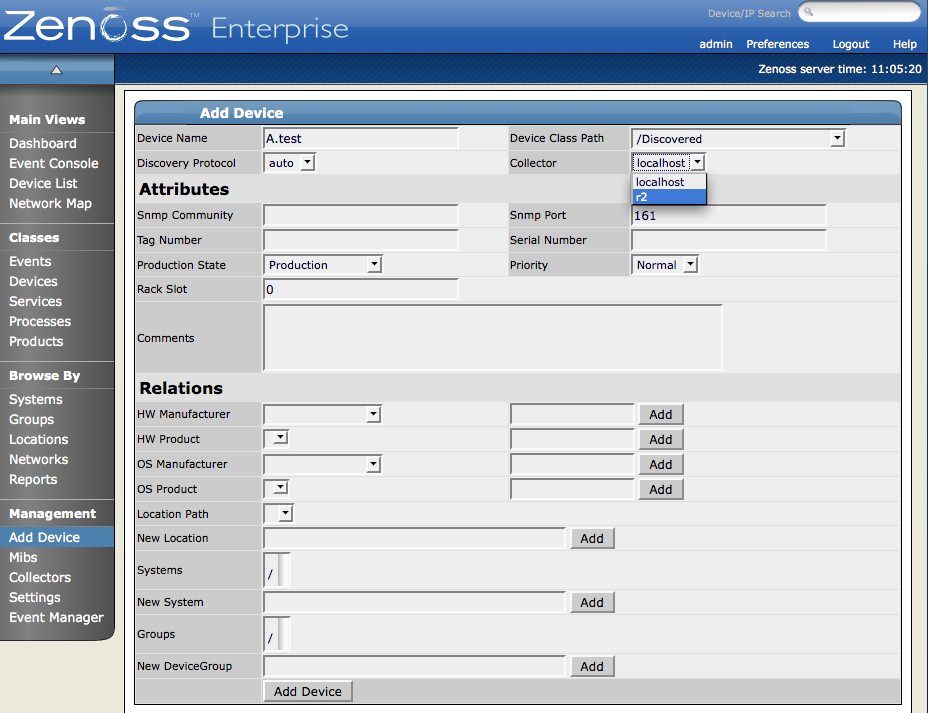
Task: Click new HW Manufacturer name field
Action: [572, 415]
